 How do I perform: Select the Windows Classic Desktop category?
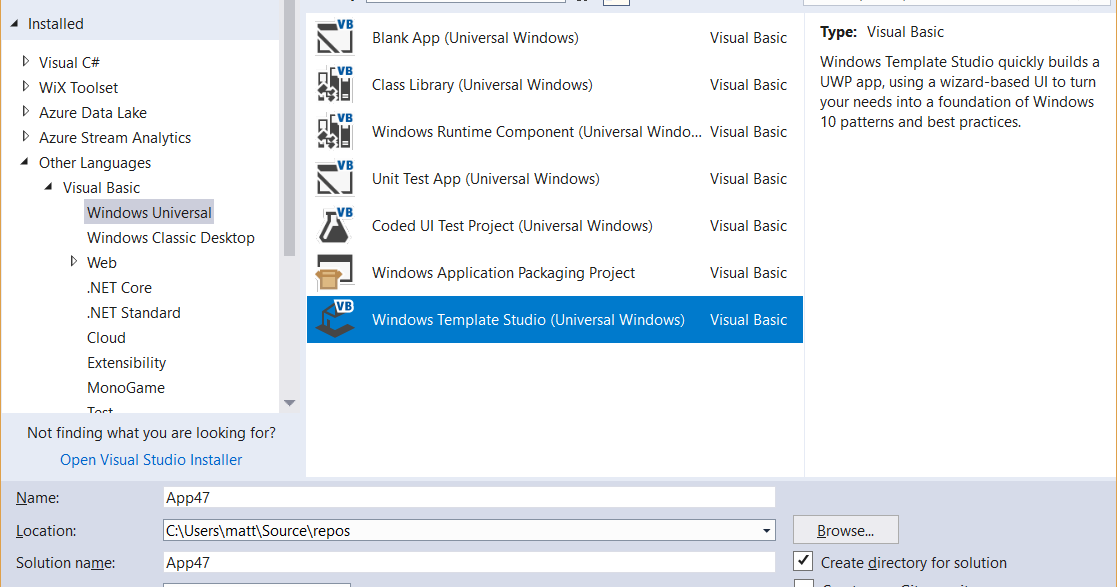pyautogui.click(x=170, y=237)
